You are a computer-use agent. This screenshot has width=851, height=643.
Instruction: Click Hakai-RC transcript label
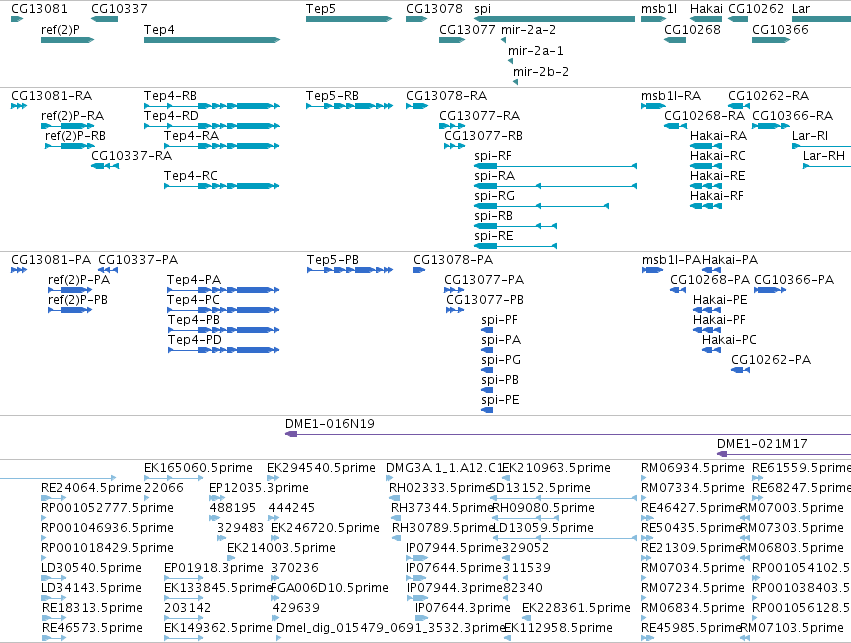pyautogui.click(x=717, y=156)
